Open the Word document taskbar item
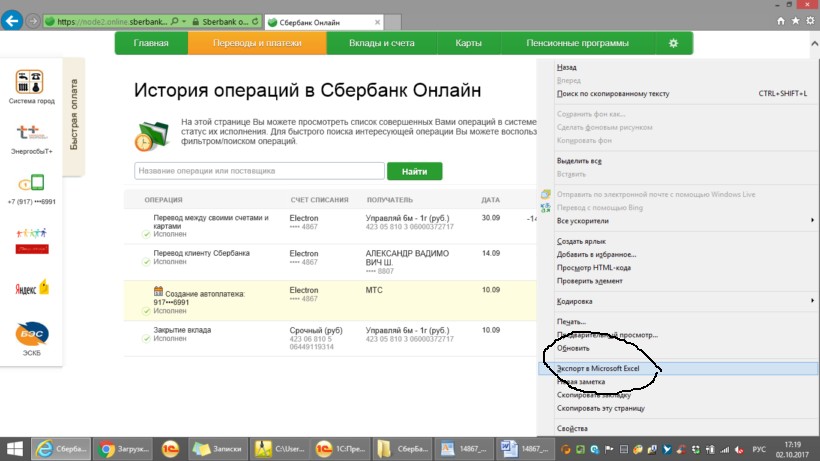 tap(525, 448)
